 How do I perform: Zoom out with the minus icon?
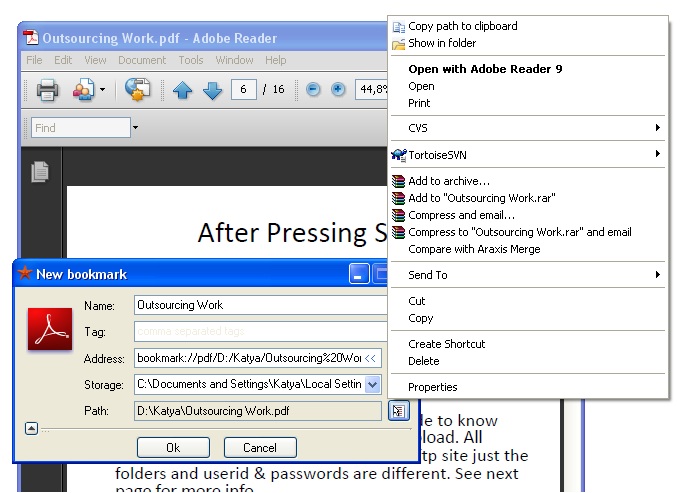pos(313,90)
